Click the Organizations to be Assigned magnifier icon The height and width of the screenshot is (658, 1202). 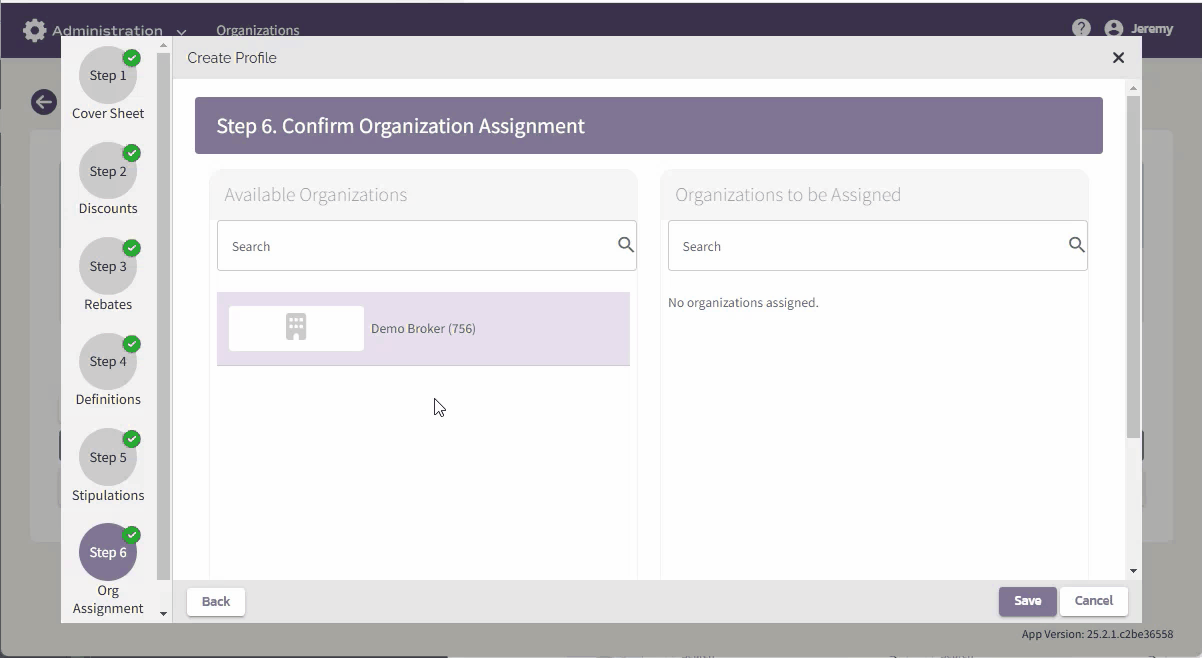coord(1077,245)
